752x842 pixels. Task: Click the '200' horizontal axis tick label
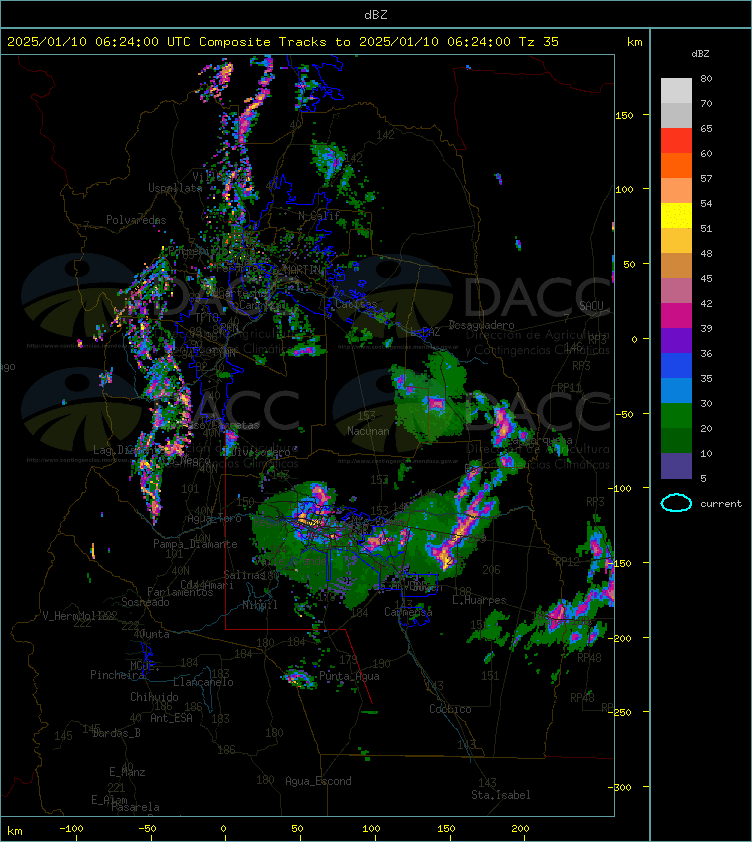point(520,829)
